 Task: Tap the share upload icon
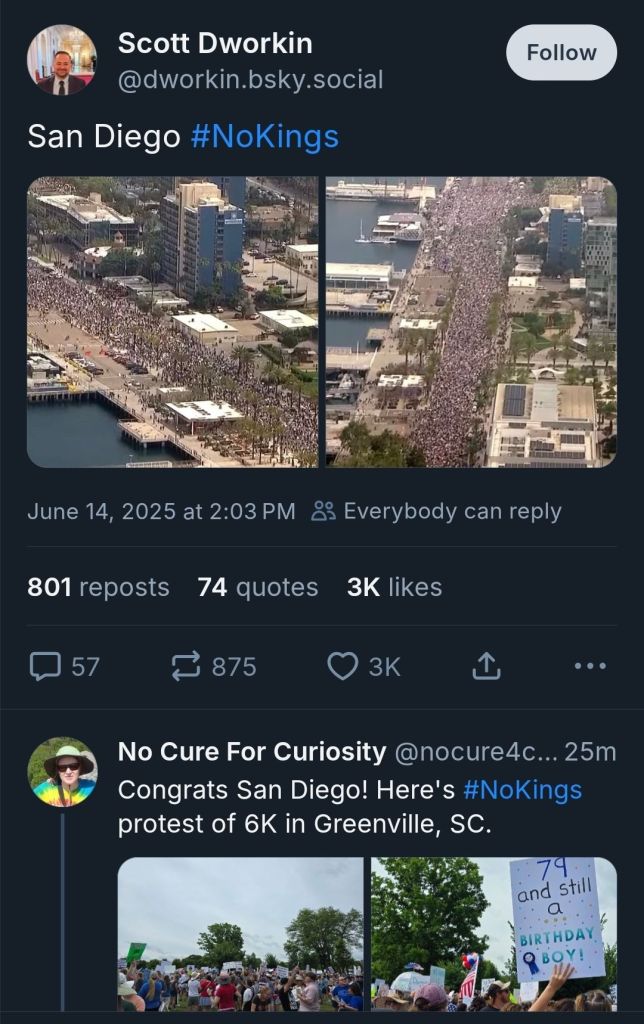486,666
